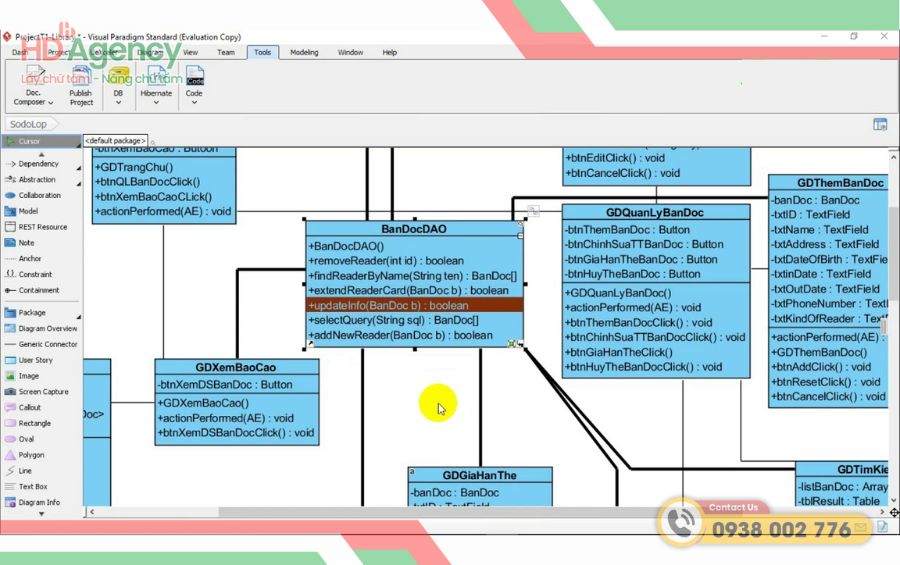The width and height of the screenshot is (900, 565).
Task: Open the Team tab
Action: (x=226, y=52)
